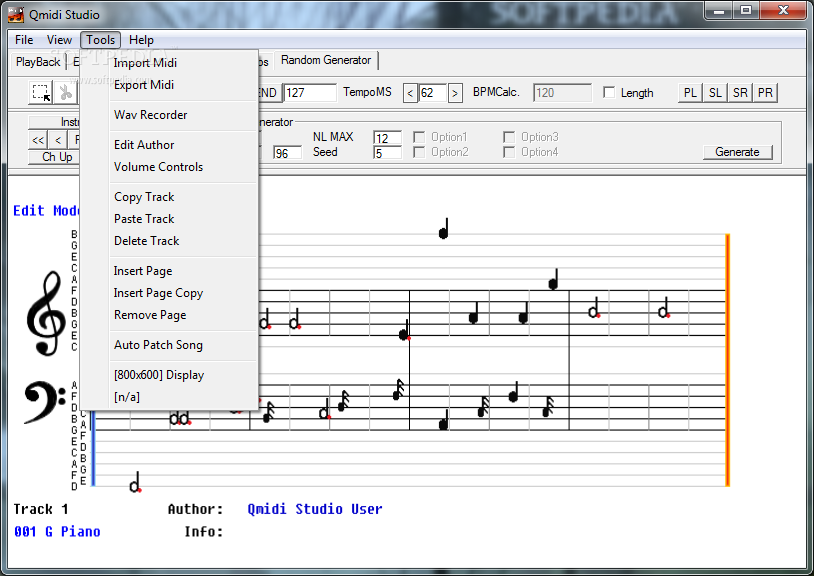The height and width of the screenshot is (576, 814).
Task: Click the SL button
Action: (715, 93)
